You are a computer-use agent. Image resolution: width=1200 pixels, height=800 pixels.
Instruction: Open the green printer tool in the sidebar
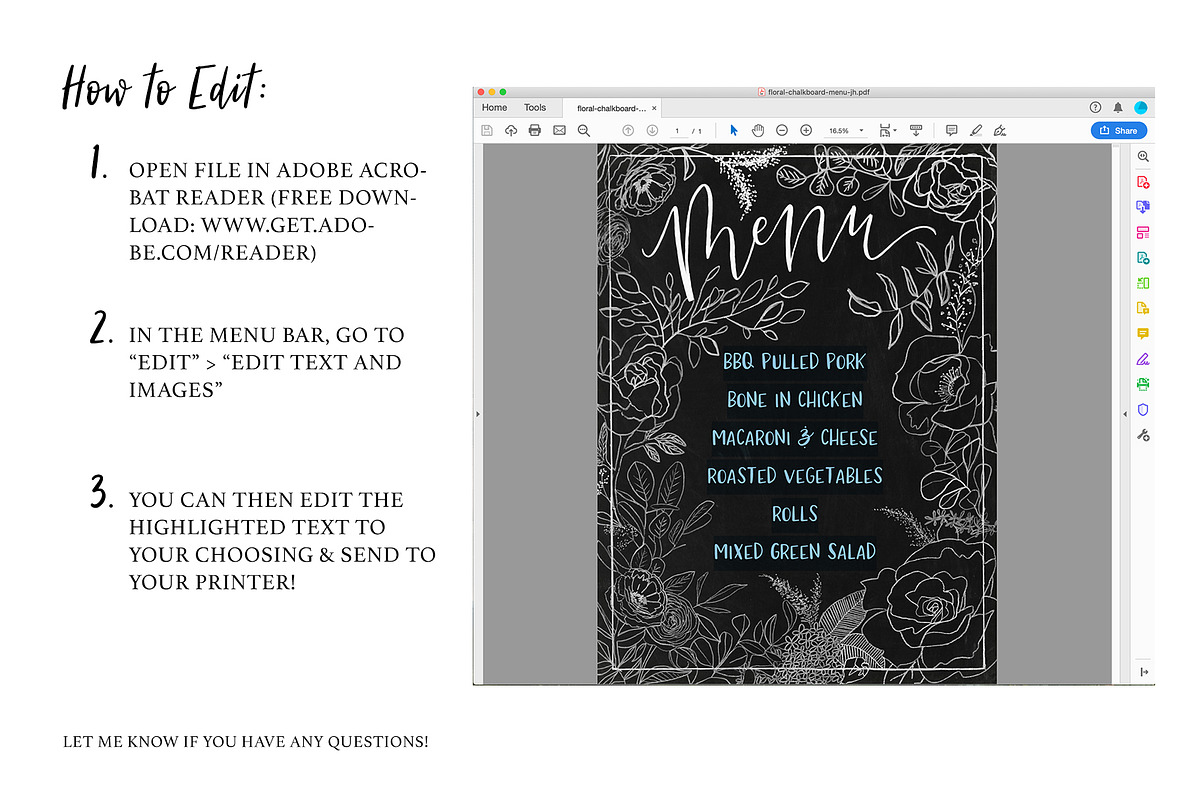(1143, 384)
